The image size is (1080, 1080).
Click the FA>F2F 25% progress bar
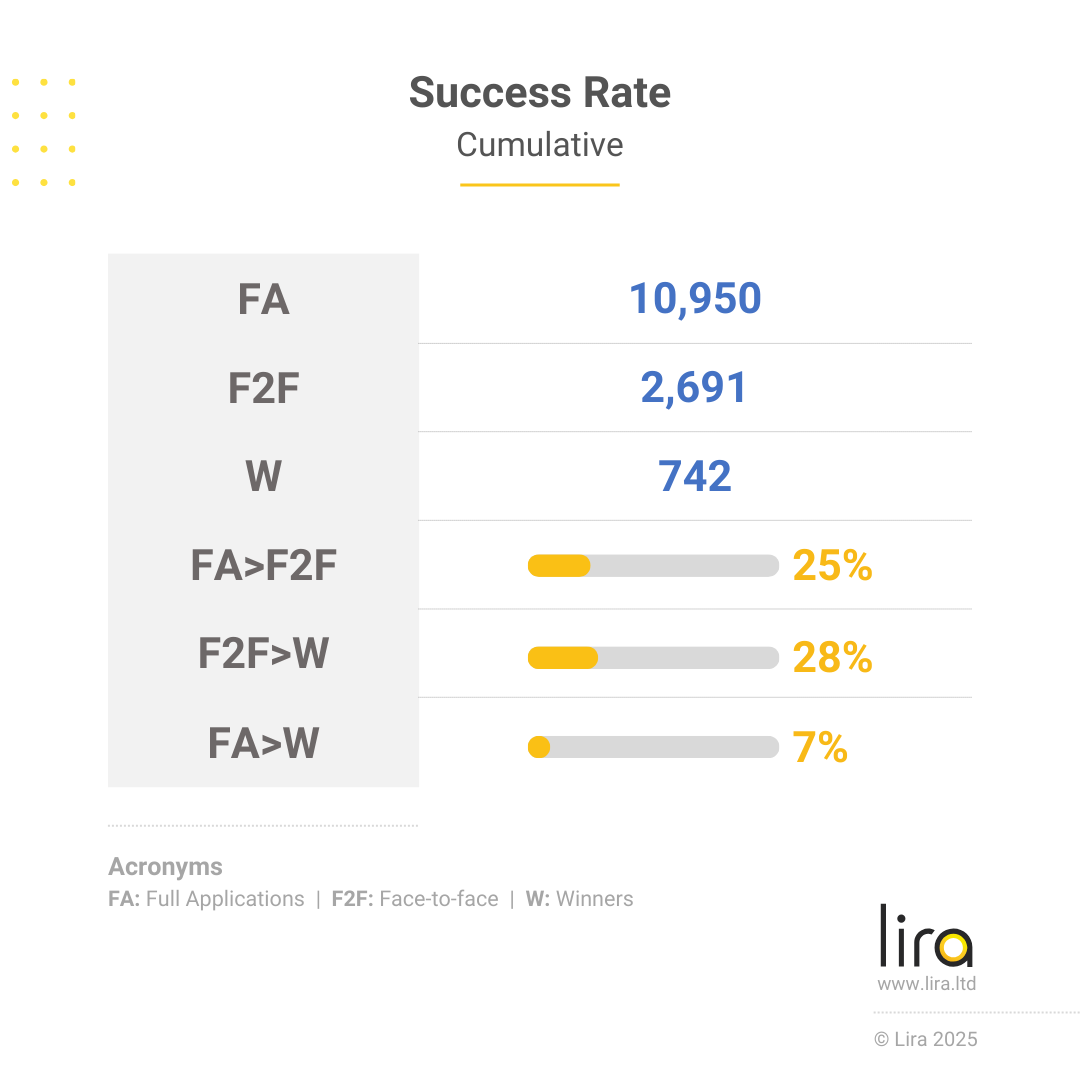click(x=653, y=565)
